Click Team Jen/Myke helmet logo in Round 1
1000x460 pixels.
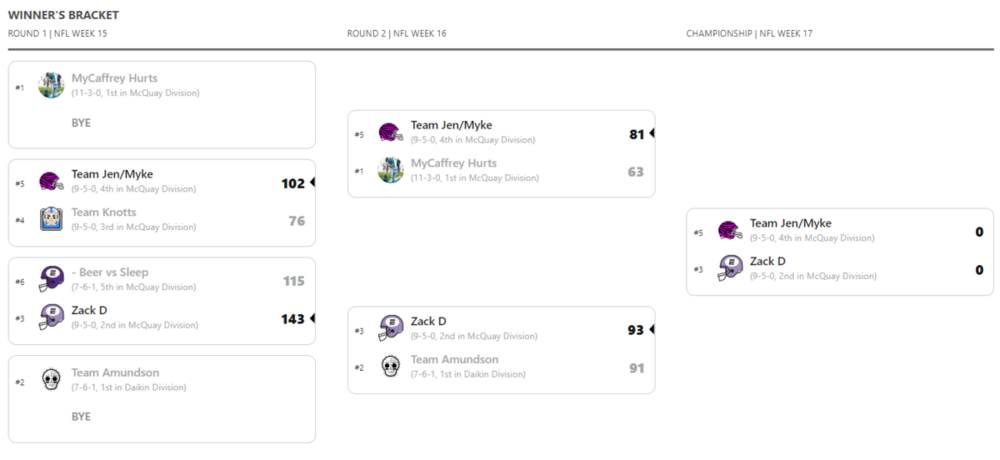[51, 181]
